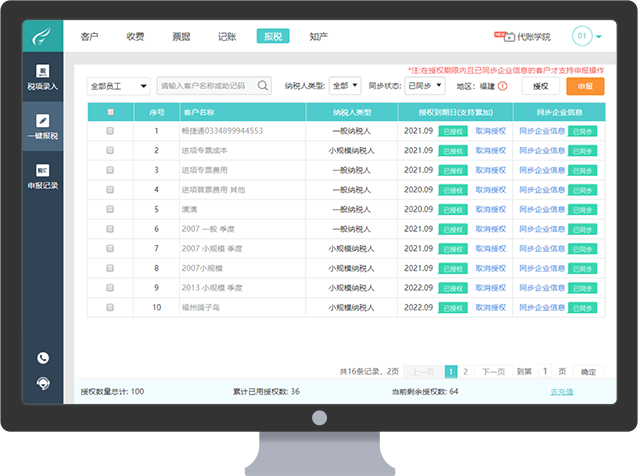Check the row 1 checkbox
This screenshot has width=638, height=476.
[110, 131]
